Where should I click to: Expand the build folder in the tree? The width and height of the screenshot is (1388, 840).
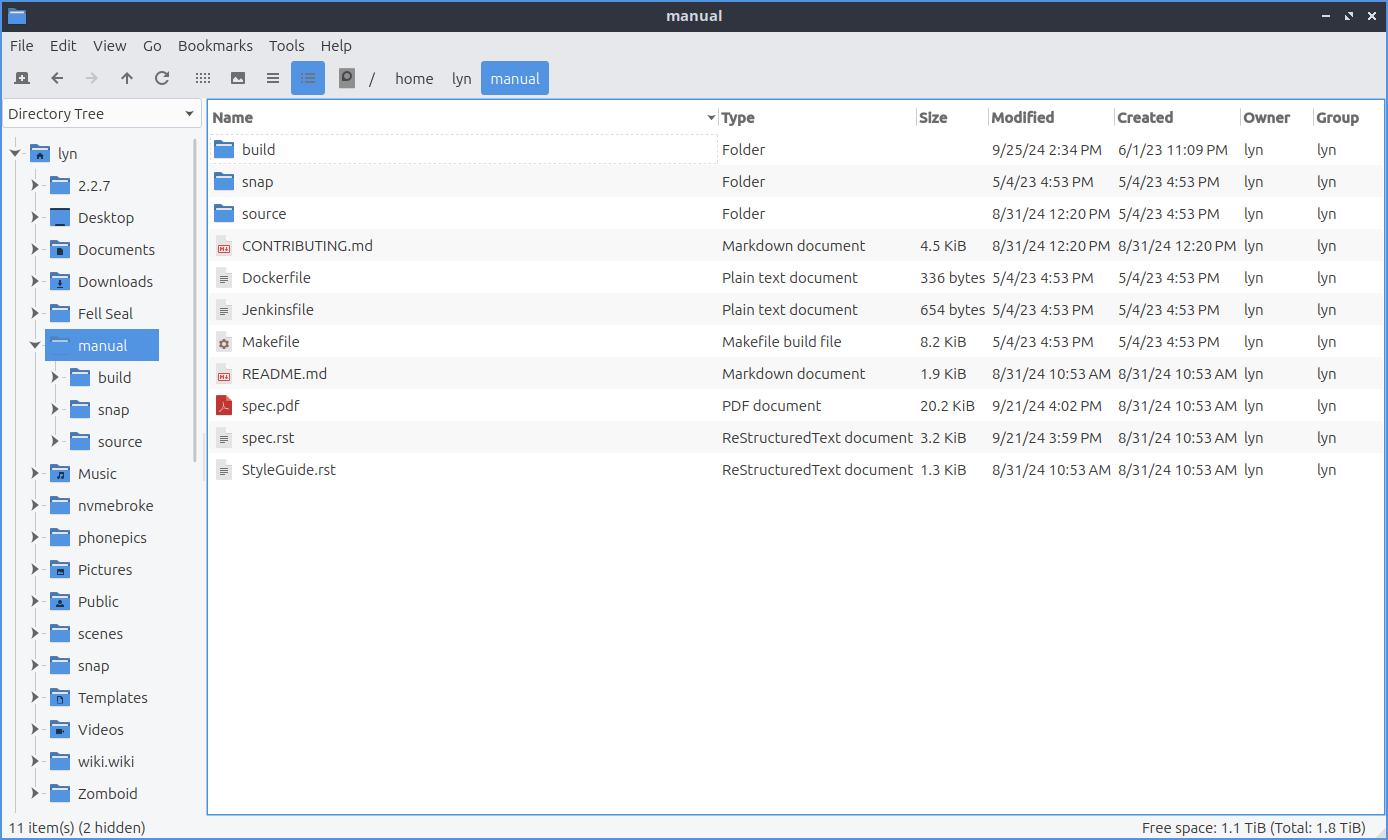pyautogui.click(x=55, y=377)
